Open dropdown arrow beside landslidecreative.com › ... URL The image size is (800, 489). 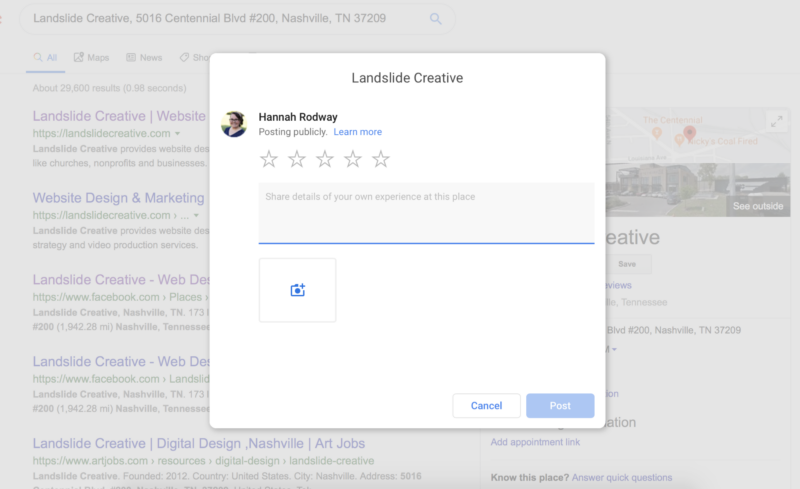196,215
